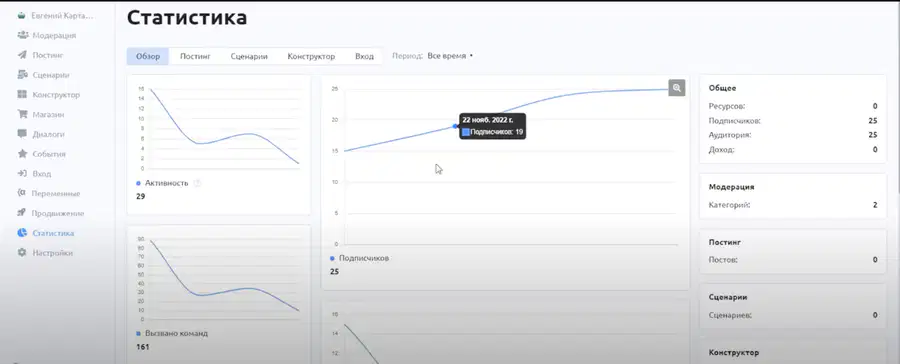
Task: Switch to the Вход statistics tab
Action: [x=364, y=56]
